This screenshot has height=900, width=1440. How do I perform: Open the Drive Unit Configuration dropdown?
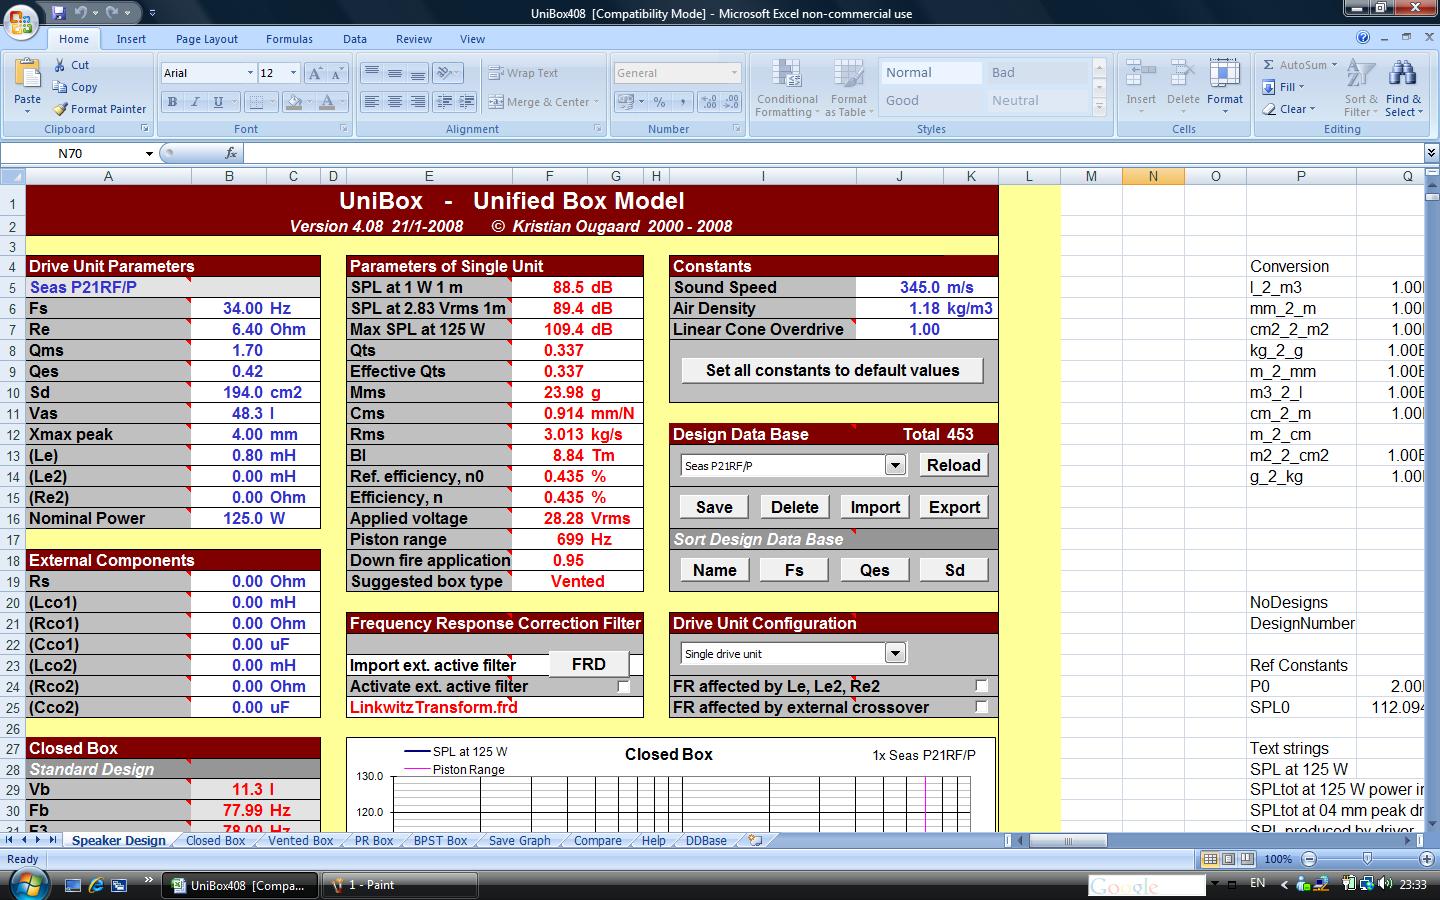point(895,654)
